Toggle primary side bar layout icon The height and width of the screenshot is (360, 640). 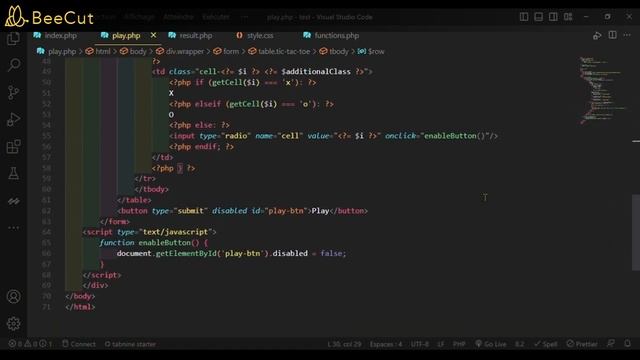[524, 17]
